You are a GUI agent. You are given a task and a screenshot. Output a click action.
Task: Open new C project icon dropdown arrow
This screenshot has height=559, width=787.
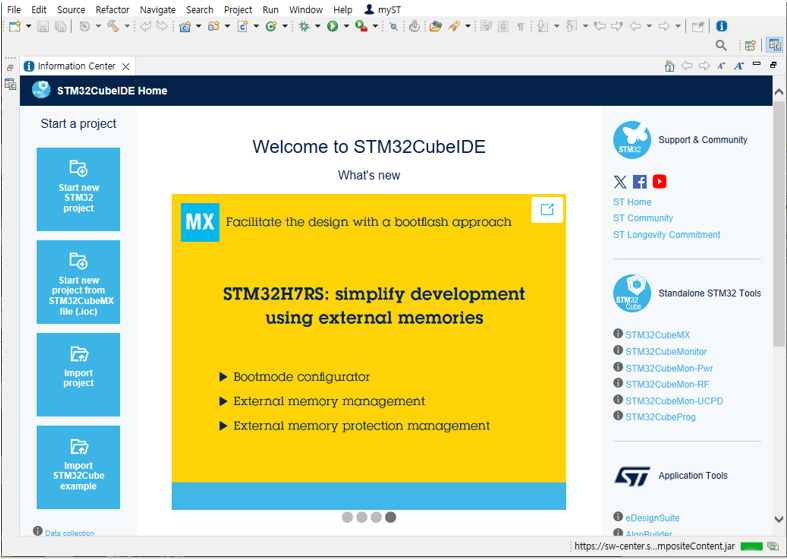pos(198,26)
